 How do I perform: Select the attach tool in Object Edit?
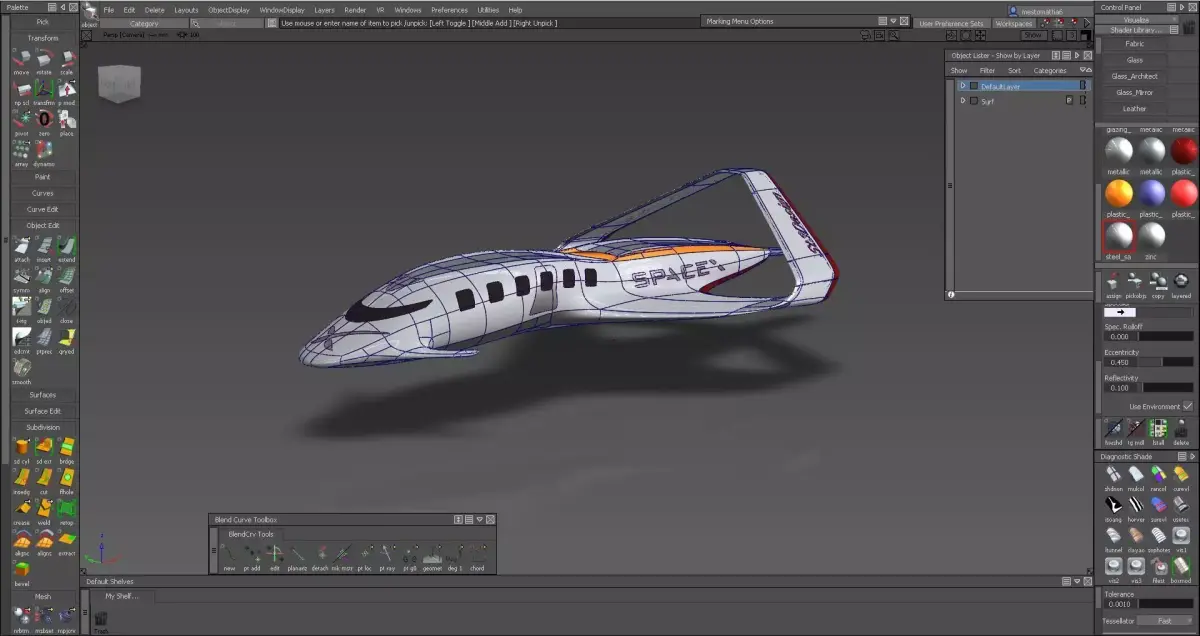tap(21, 247)
